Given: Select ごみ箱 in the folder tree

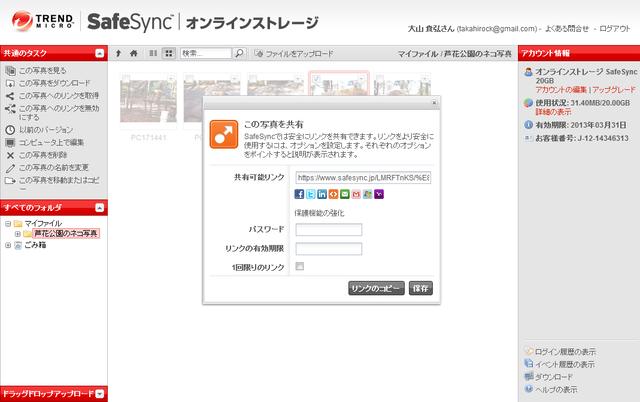Looking at the screenshot, I should pyautogui.click(x=35, y=245).
